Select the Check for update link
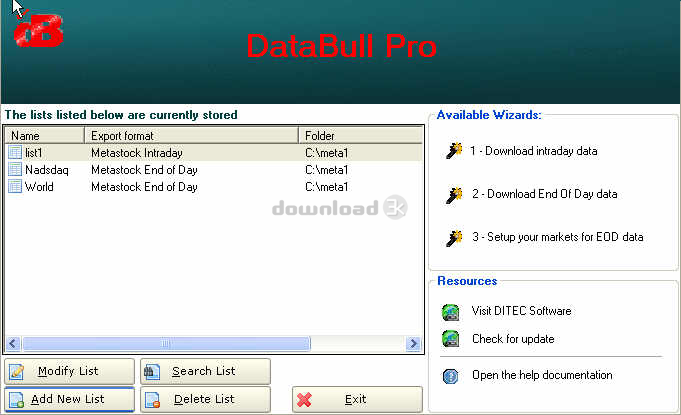Screen dimensions: 681x415 513,339
